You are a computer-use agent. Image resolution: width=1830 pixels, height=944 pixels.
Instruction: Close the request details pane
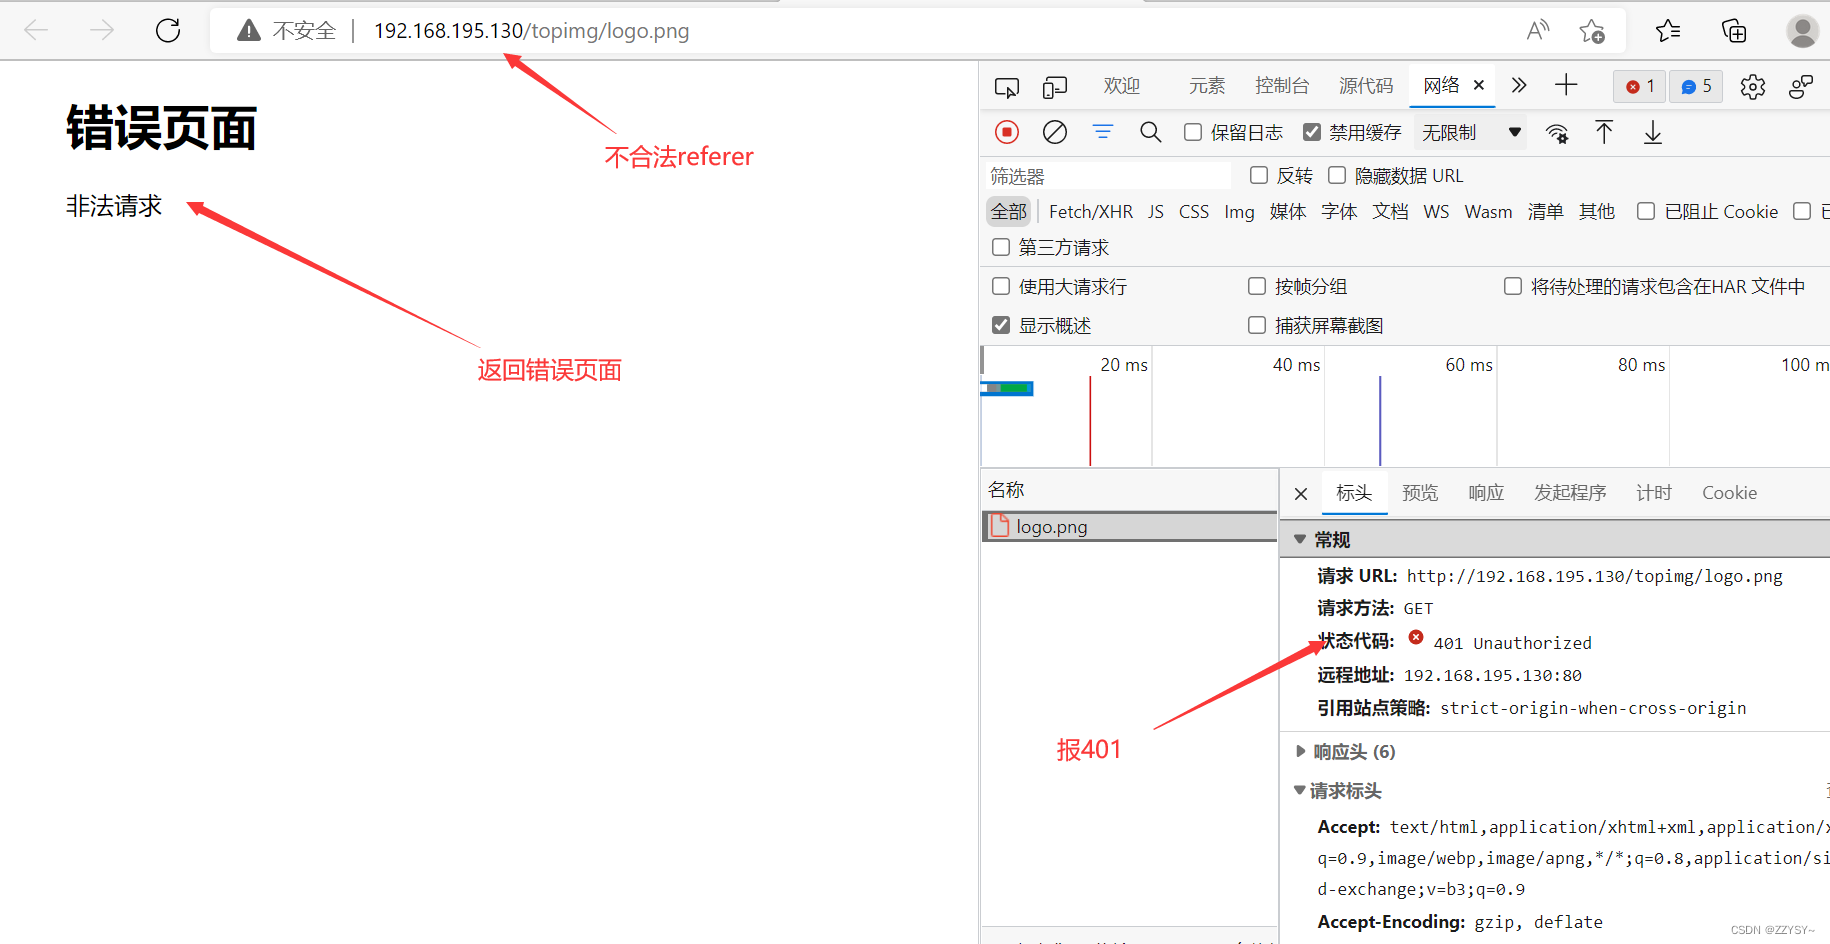(1301, 494)
